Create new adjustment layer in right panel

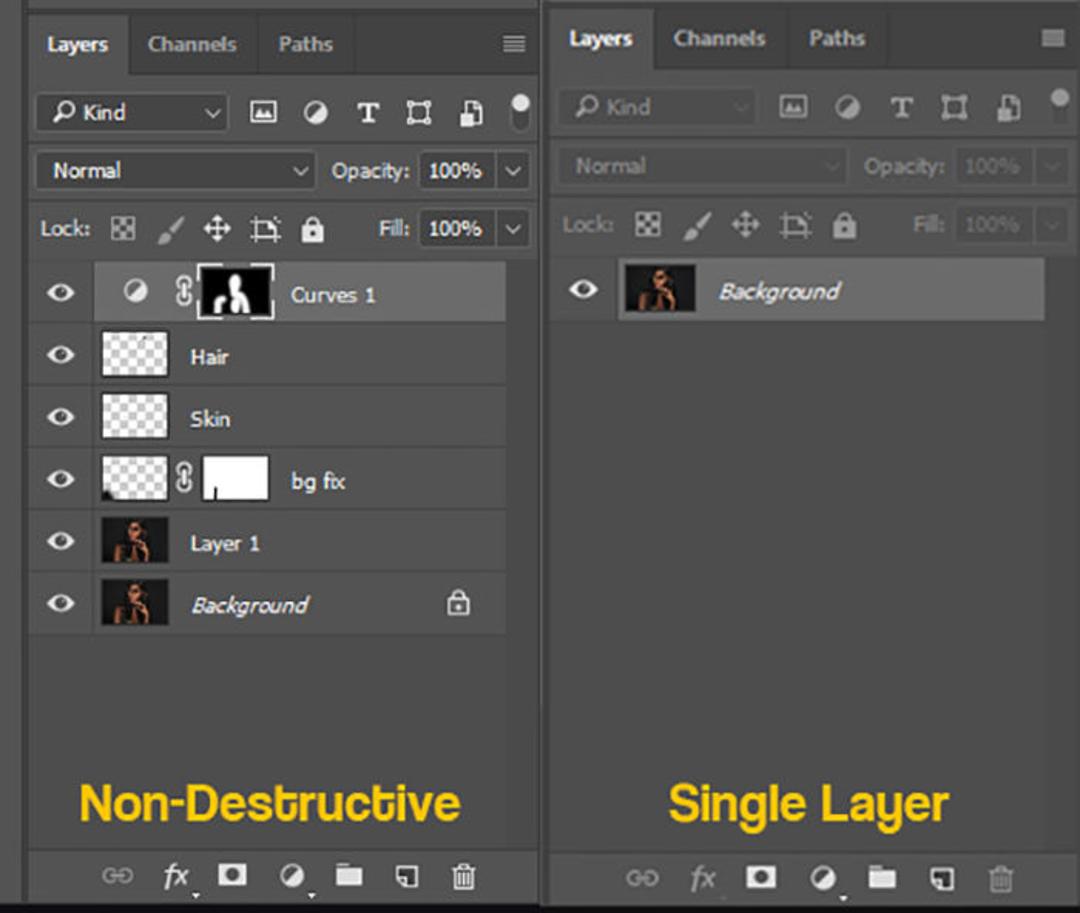[x=823, y=878]
